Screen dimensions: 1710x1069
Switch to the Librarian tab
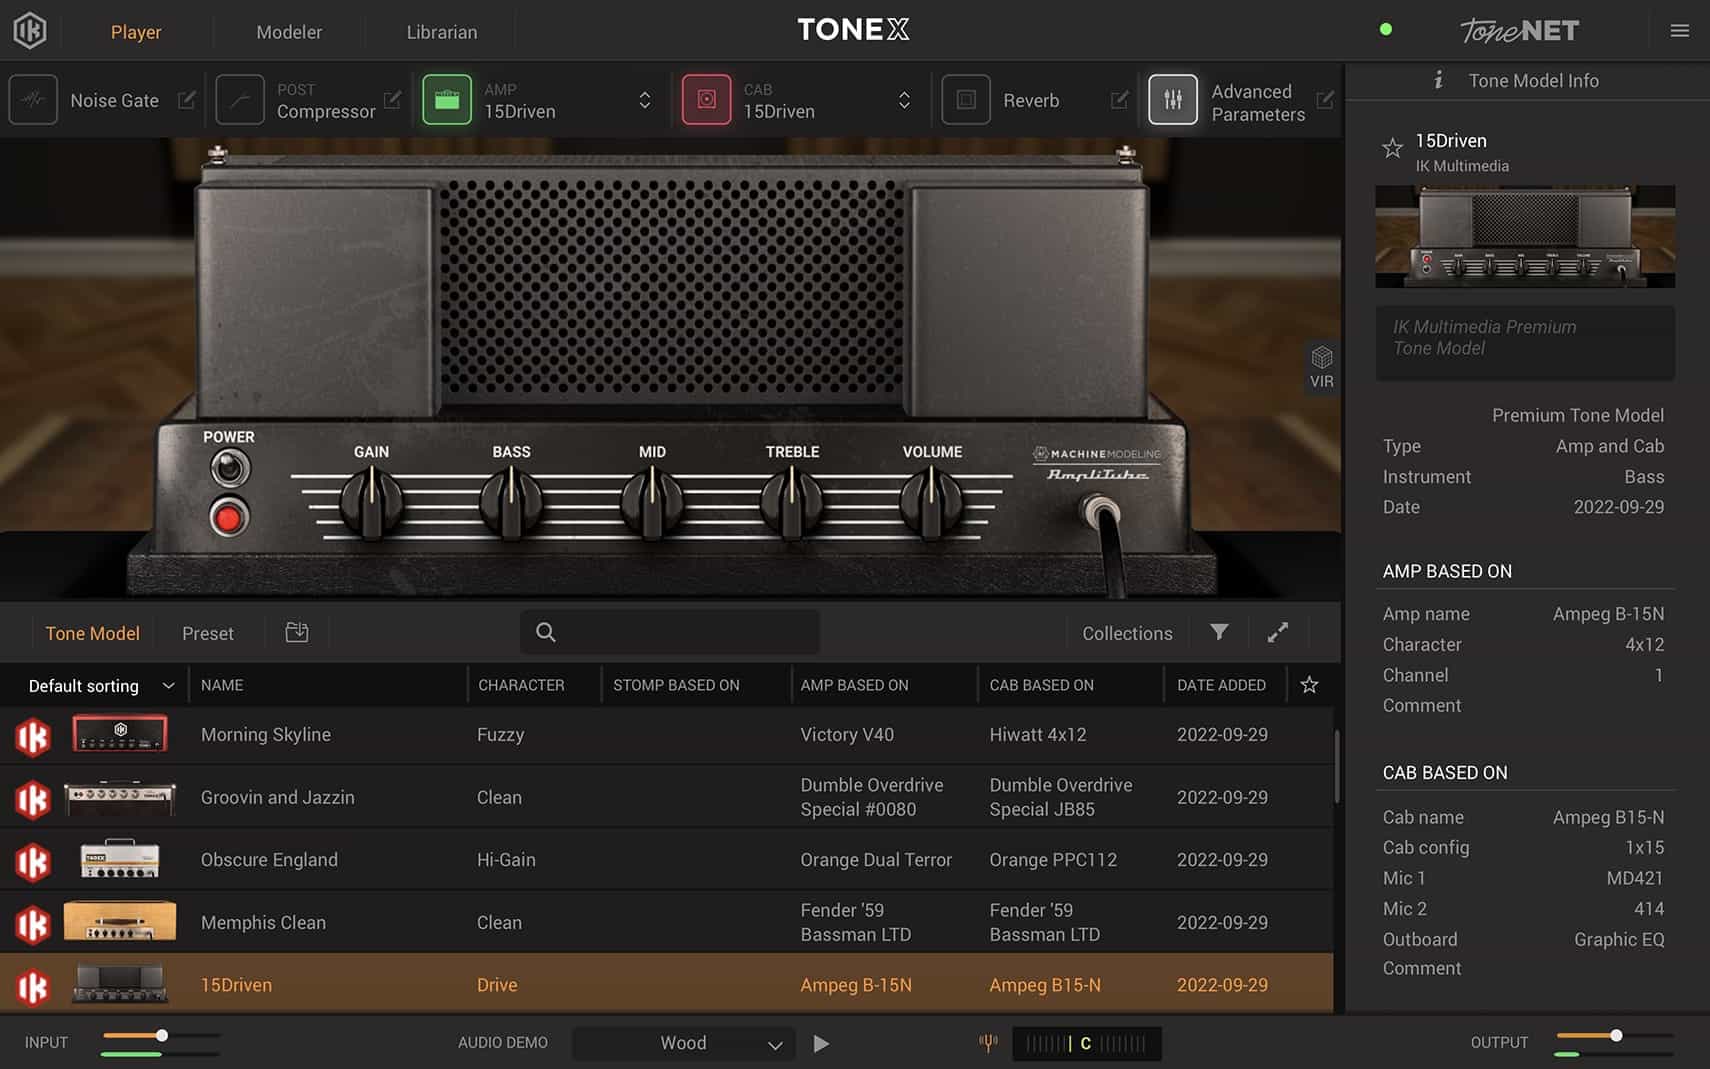[x=442, y=32]
